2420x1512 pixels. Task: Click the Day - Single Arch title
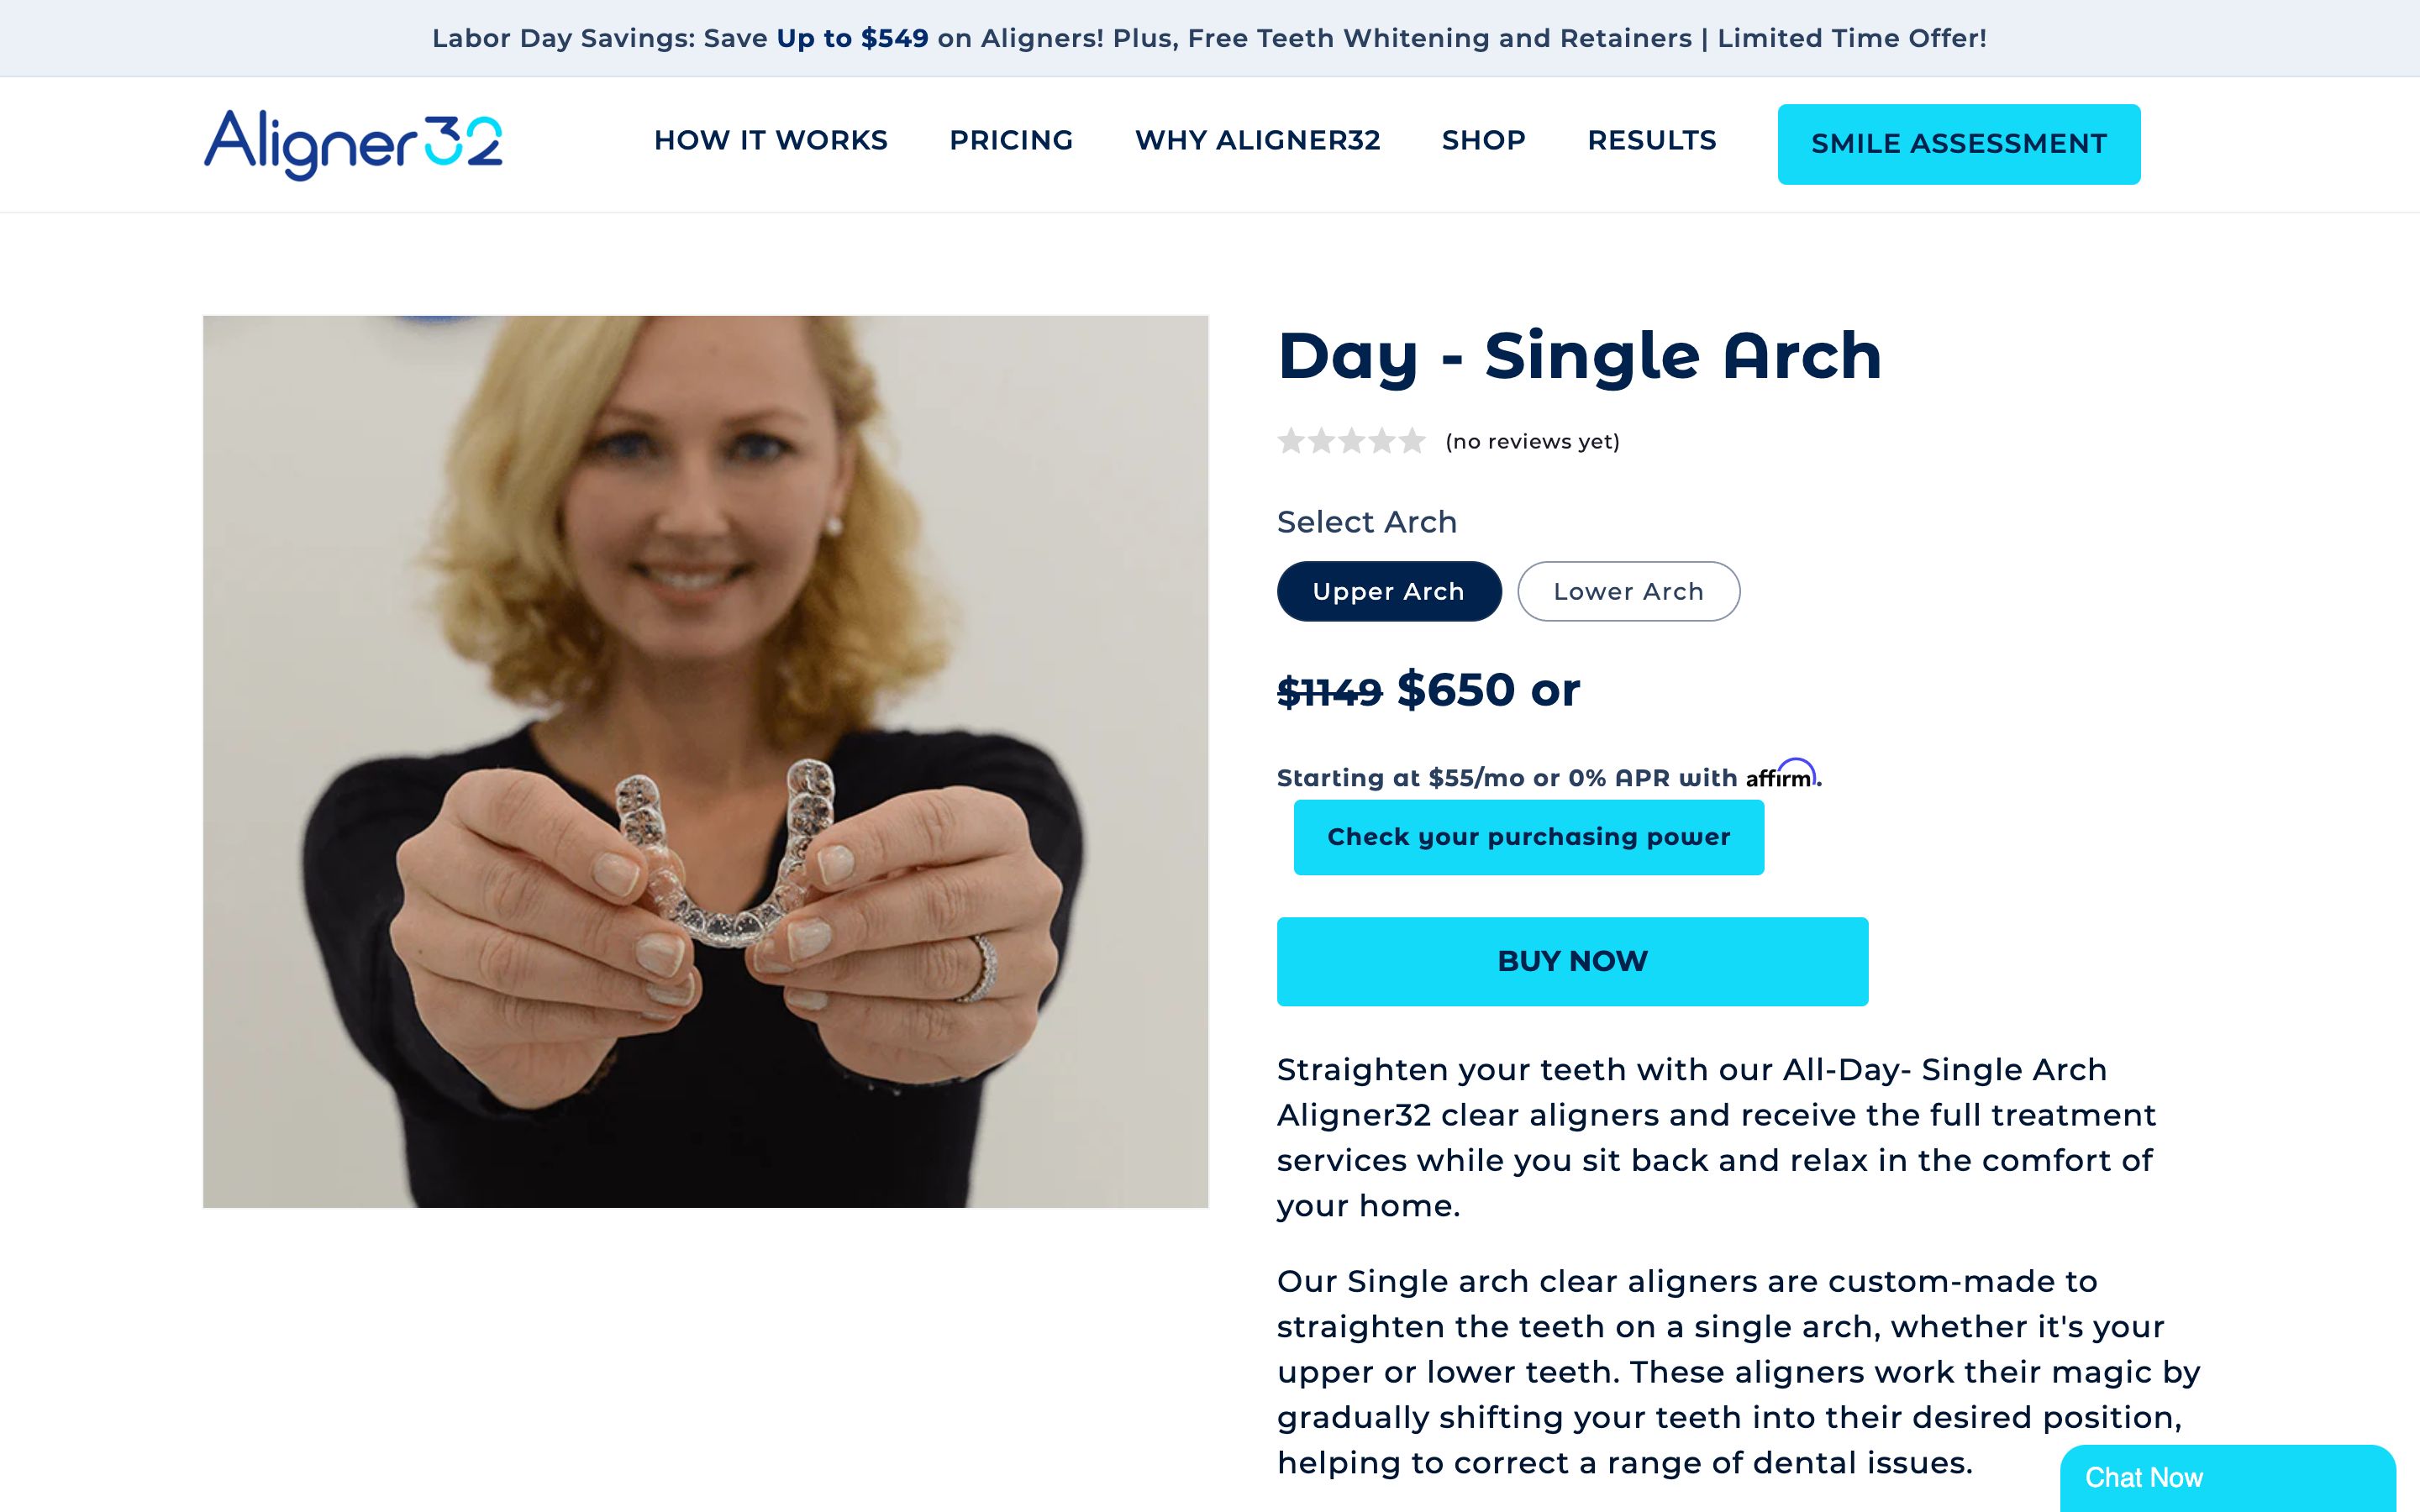point(1579,356)
